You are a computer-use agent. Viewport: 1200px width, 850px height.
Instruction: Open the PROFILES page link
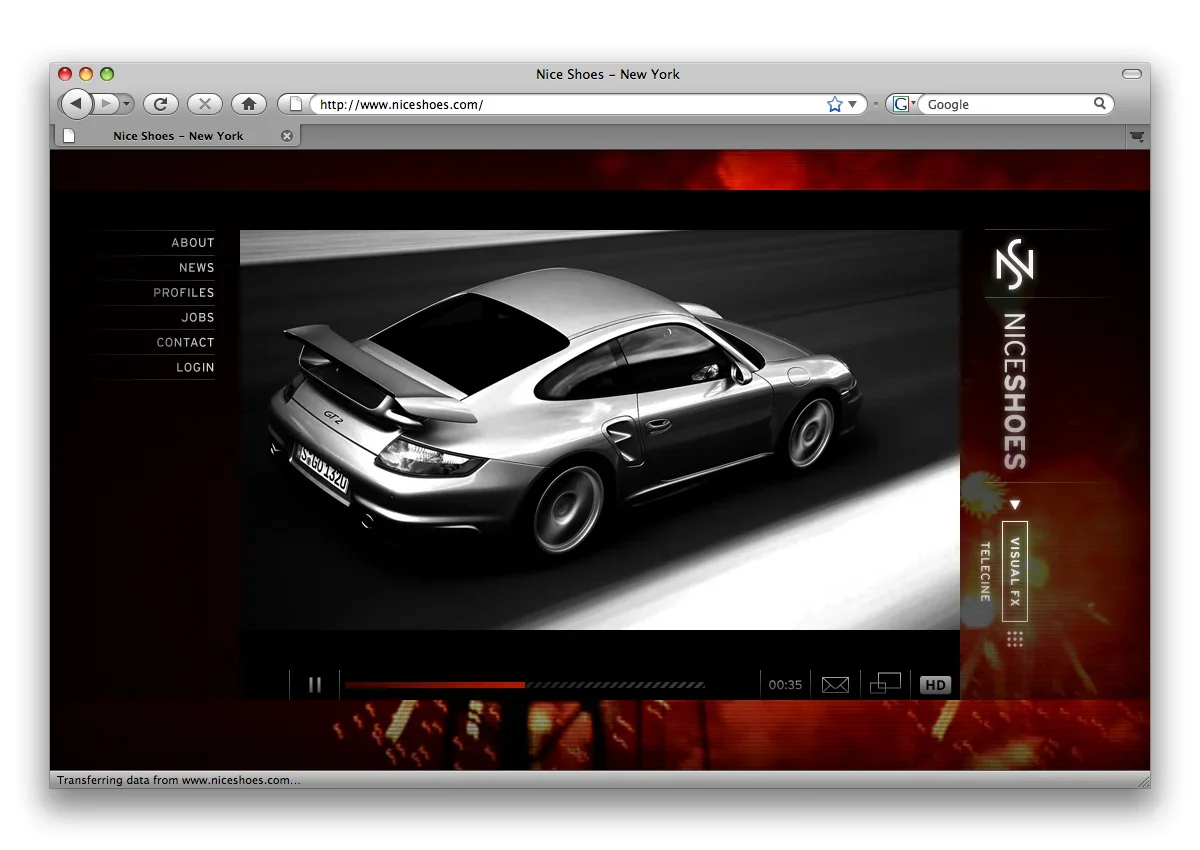coord(183,292)
